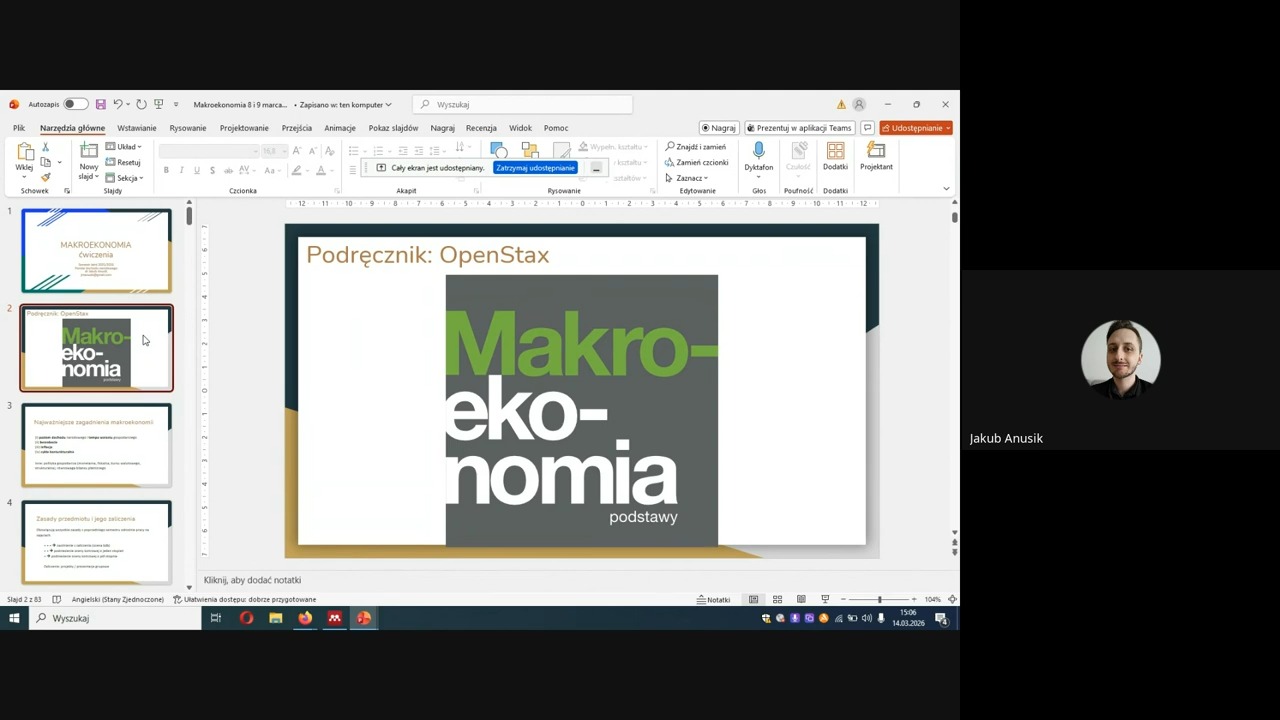Switch to slide sorter view in status bar
Image resolution: width=1280 pixels, height=720 pixels.
[x=777, y=599]
